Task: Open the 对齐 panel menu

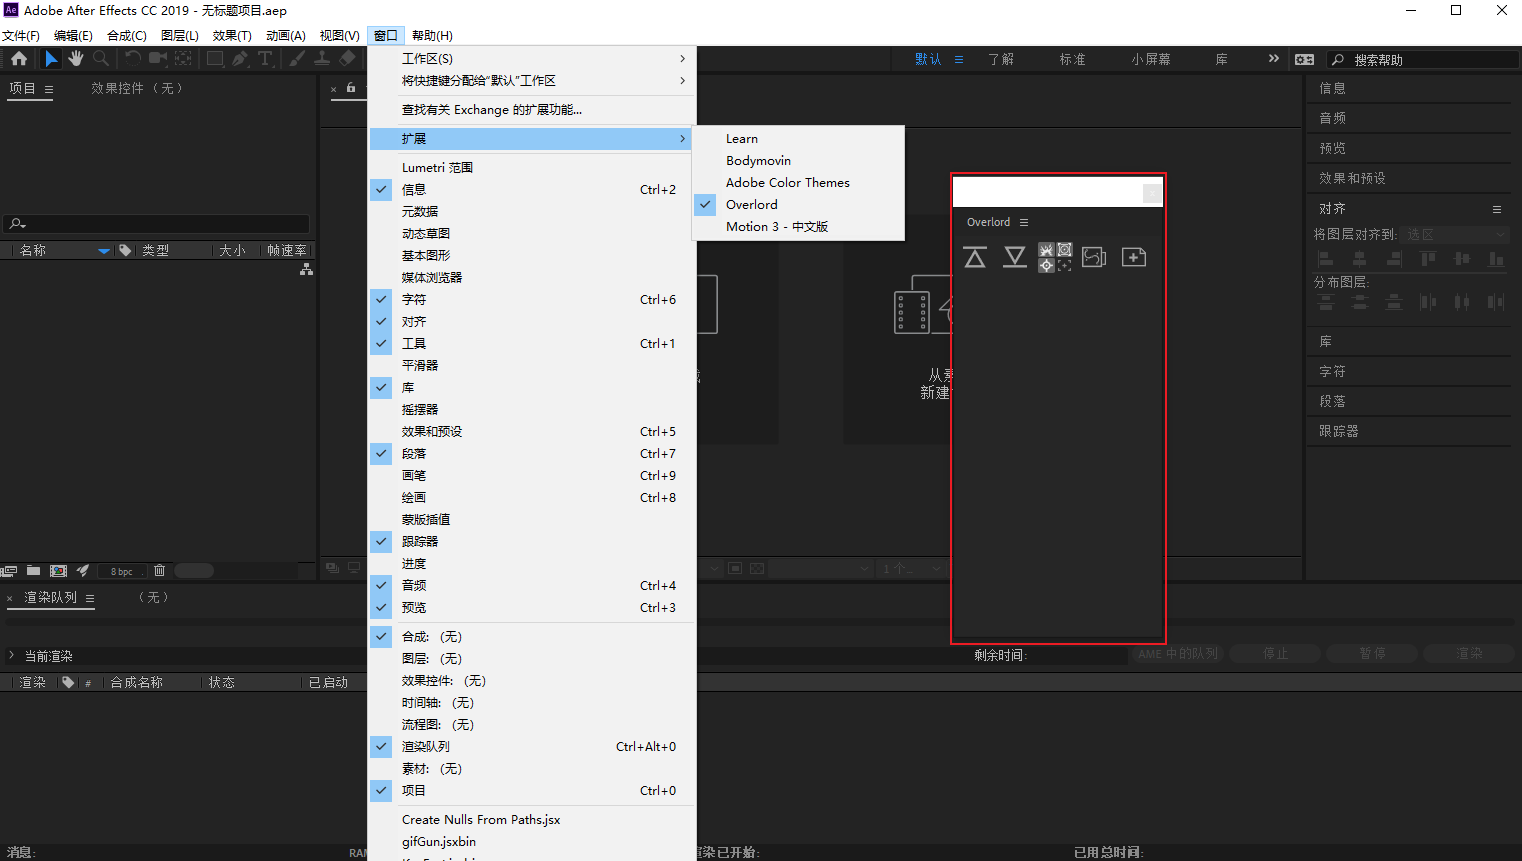Action: pos(1497,209)
